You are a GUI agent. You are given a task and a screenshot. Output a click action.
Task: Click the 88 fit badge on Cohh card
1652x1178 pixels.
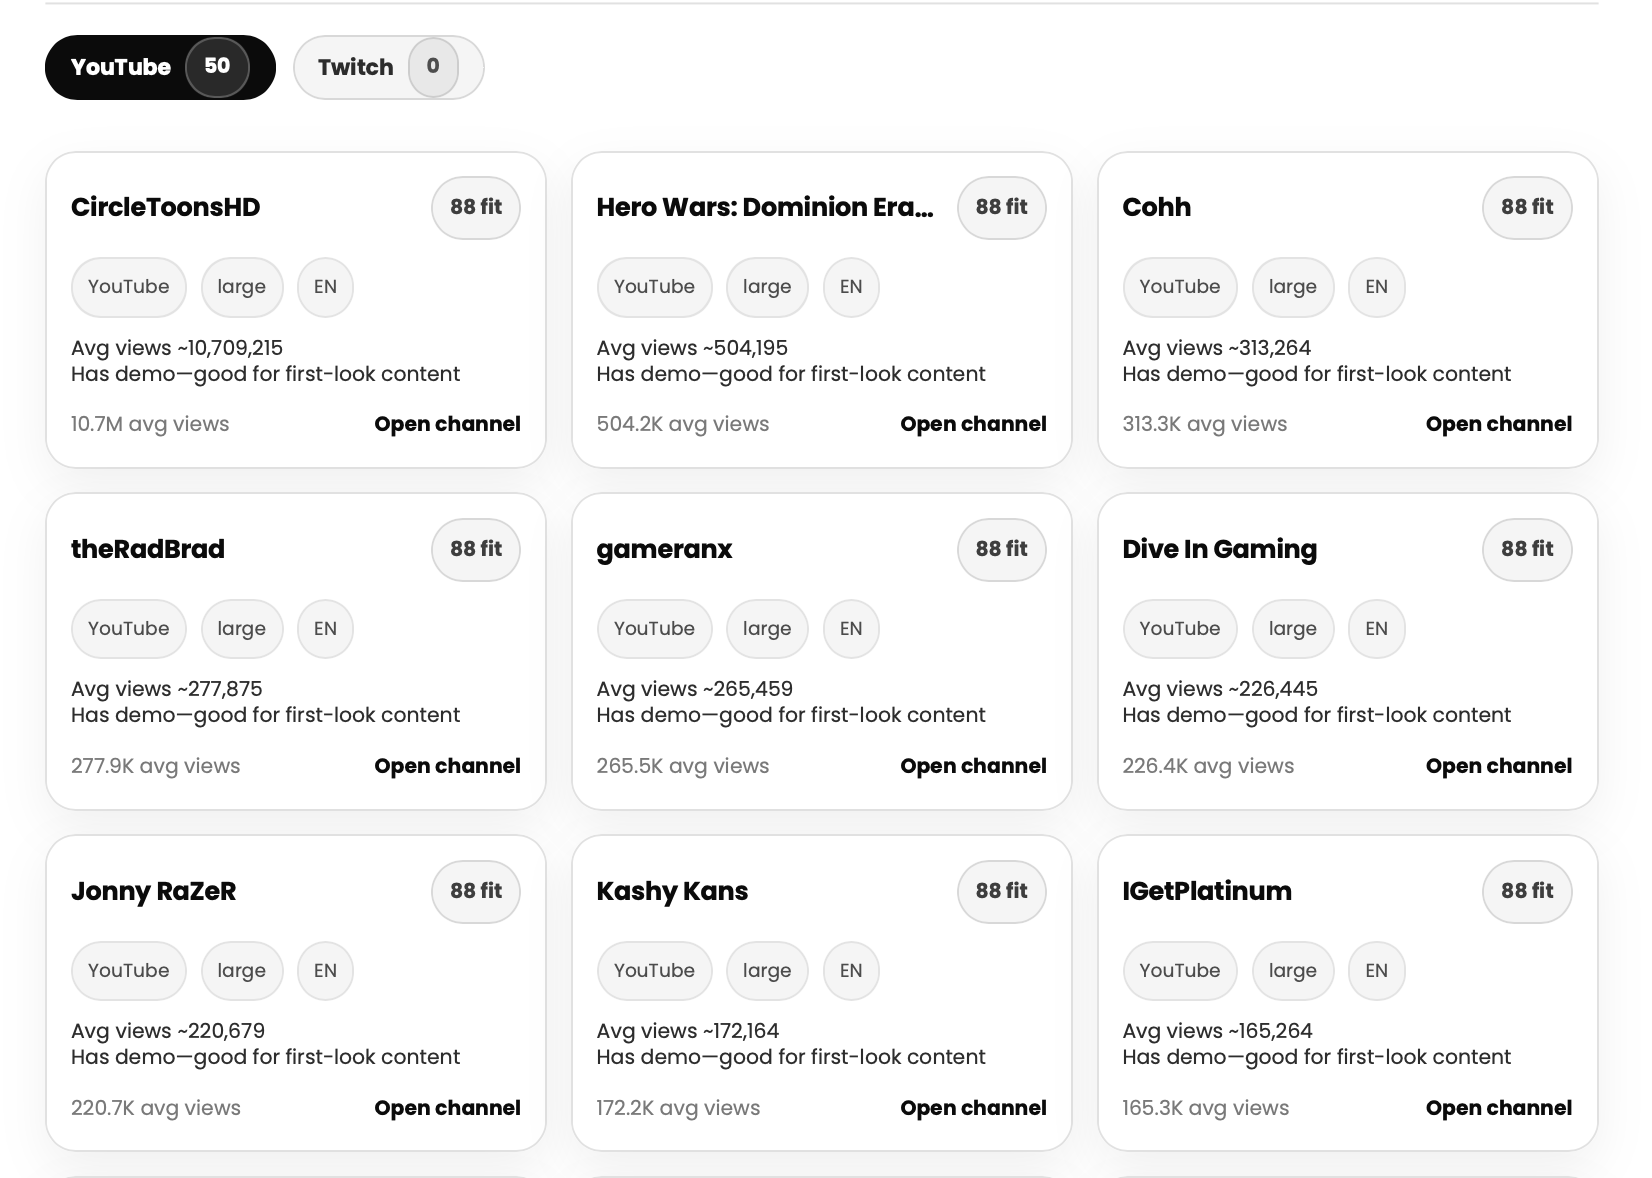click(1526, 207)
